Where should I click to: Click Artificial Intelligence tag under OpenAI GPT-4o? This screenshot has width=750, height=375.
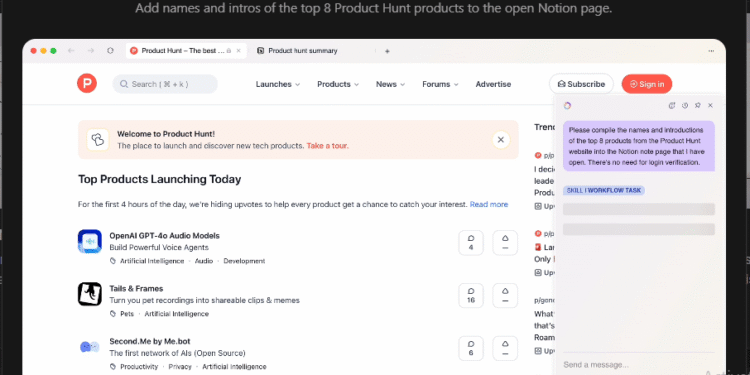pyautogui.click(x=152, y=261)
